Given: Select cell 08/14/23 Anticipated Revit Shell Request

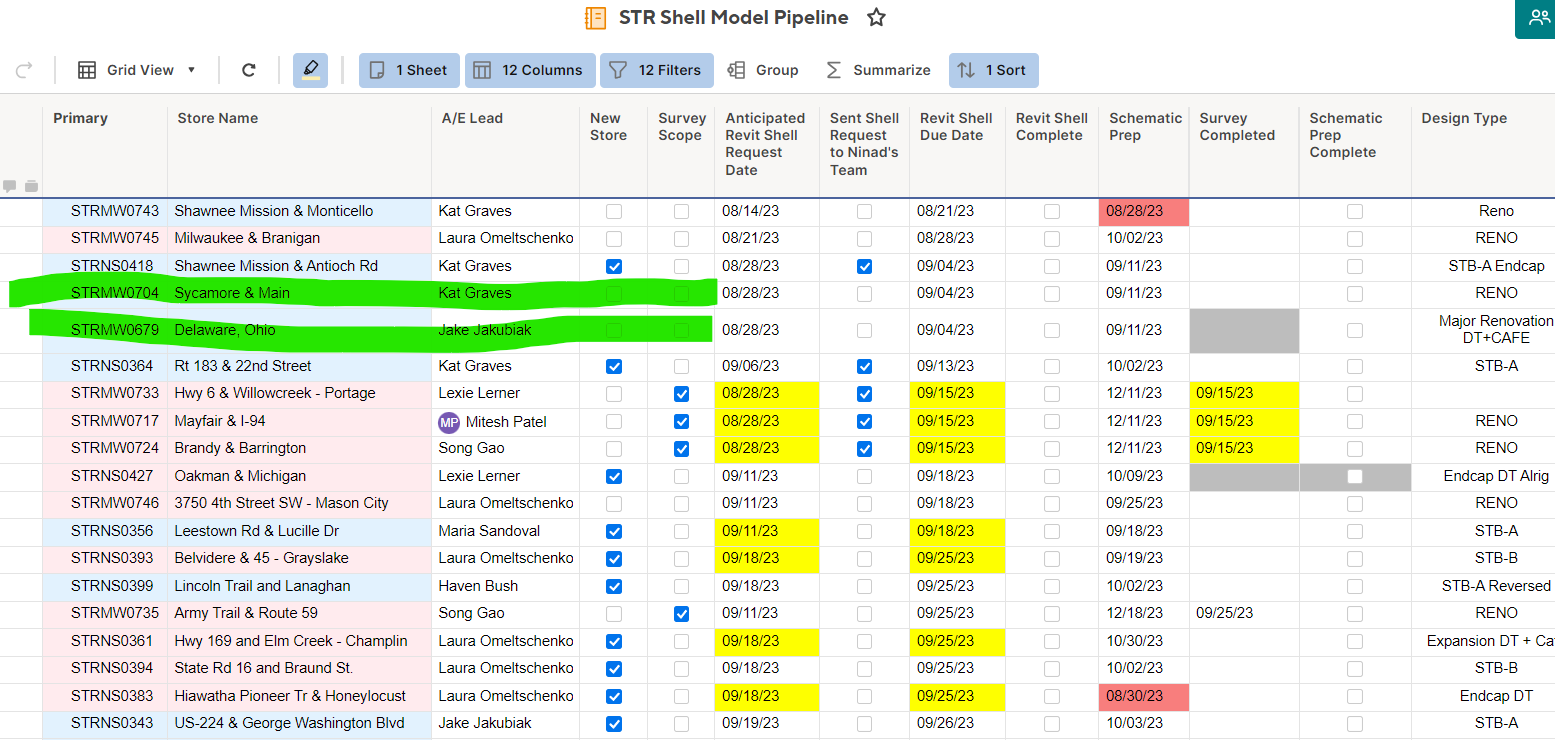Looking at the screenshot, I should (766, 211).
